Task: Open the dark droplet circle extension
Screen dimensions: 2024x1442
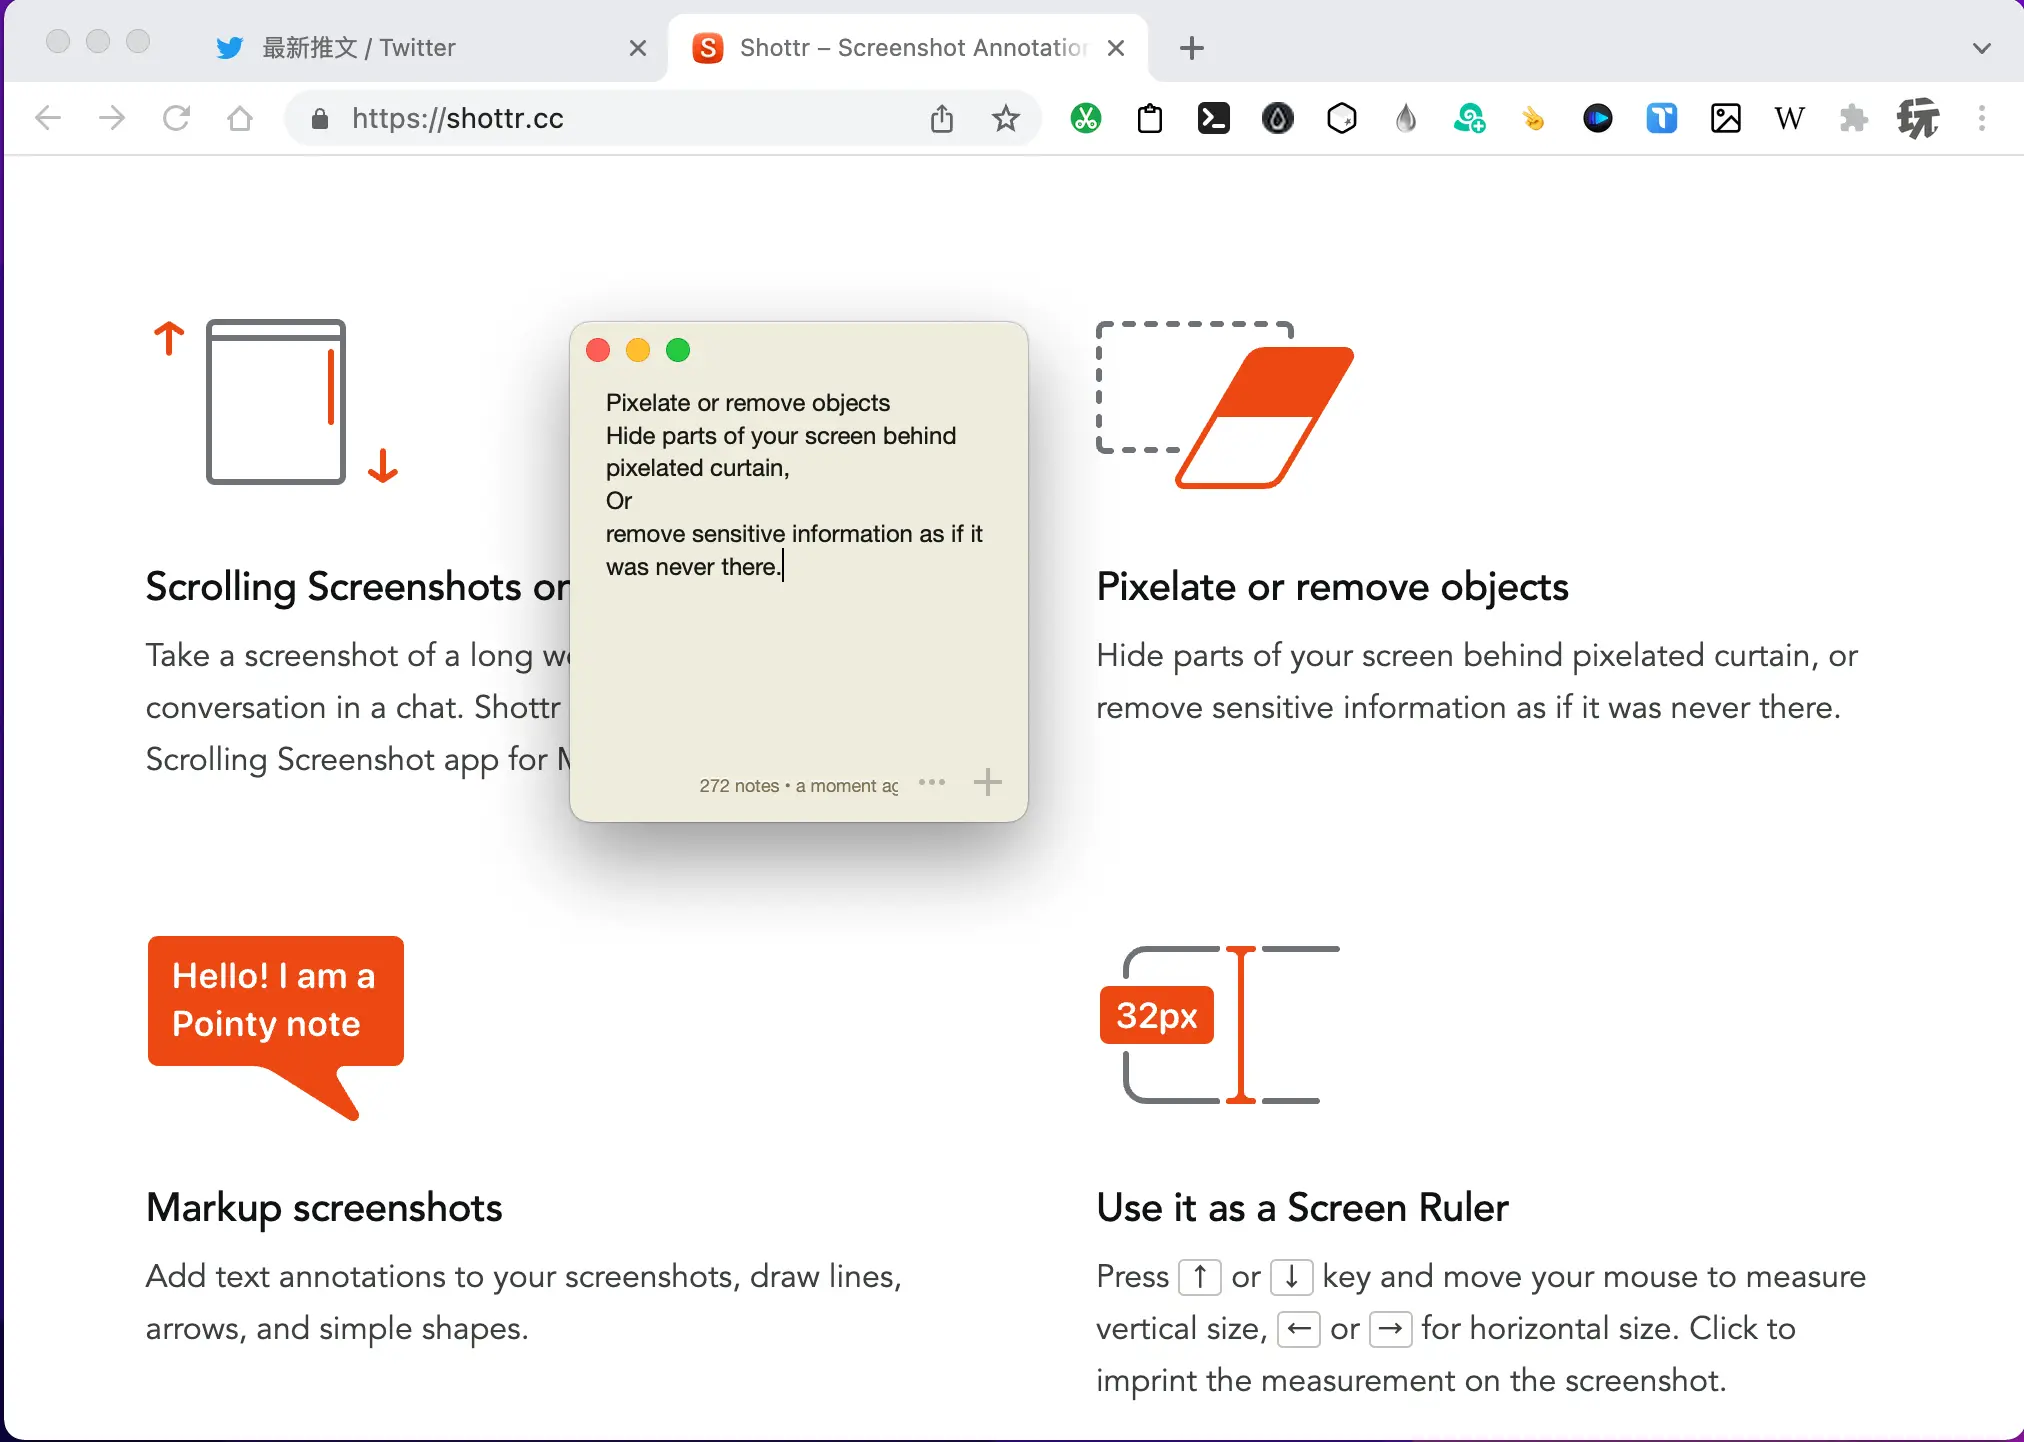Action: [1278, 118]
